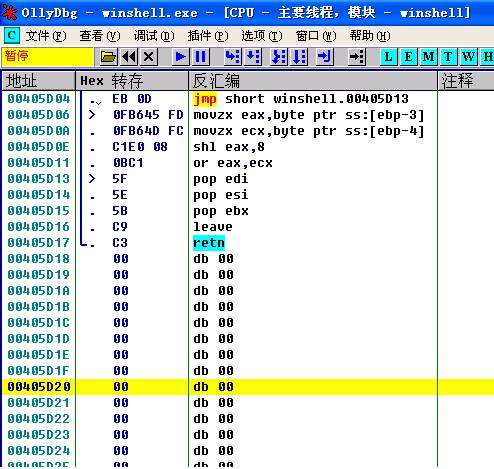Click the Trace into icon
This screenshot has height=469, width=494.
point(279,57)
